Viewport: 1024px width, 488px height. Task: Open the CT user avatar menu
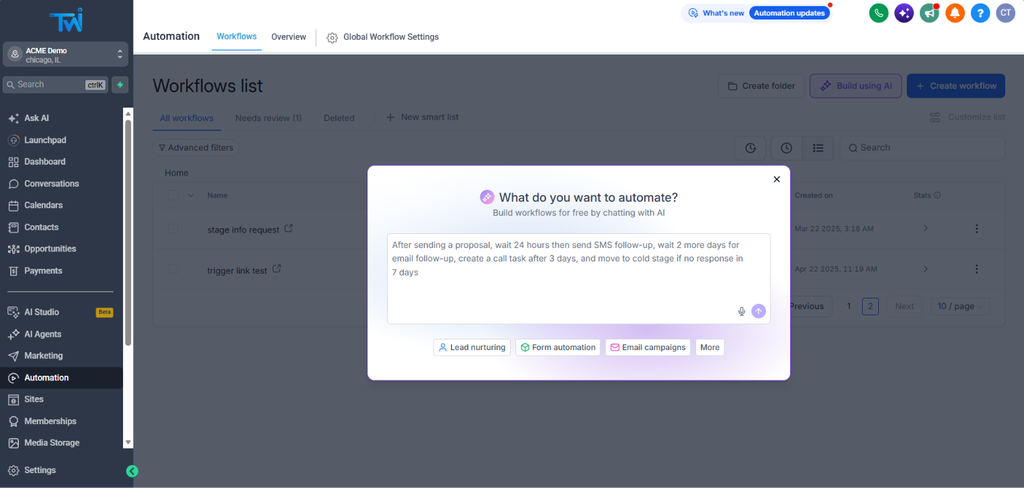1005,13
